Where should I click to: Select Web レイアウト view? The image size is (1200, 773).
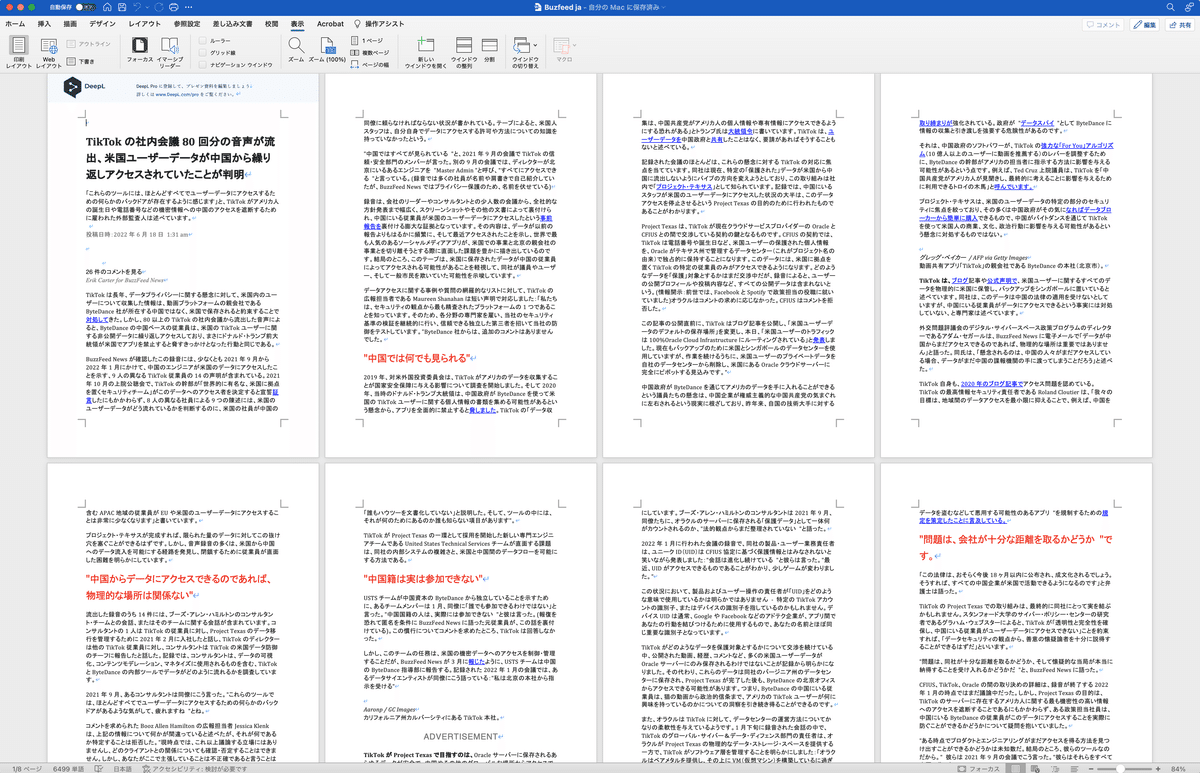click(x=48, y=52)
